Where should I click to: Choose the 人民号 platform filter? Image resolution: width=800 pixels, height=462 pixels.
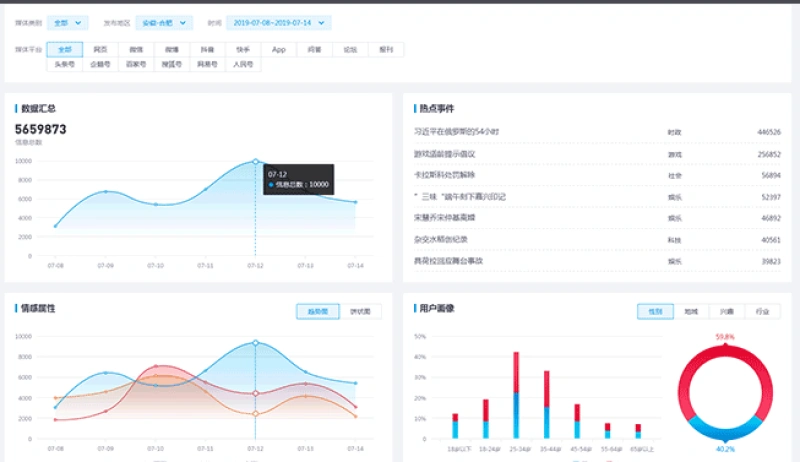coord(243,64)
